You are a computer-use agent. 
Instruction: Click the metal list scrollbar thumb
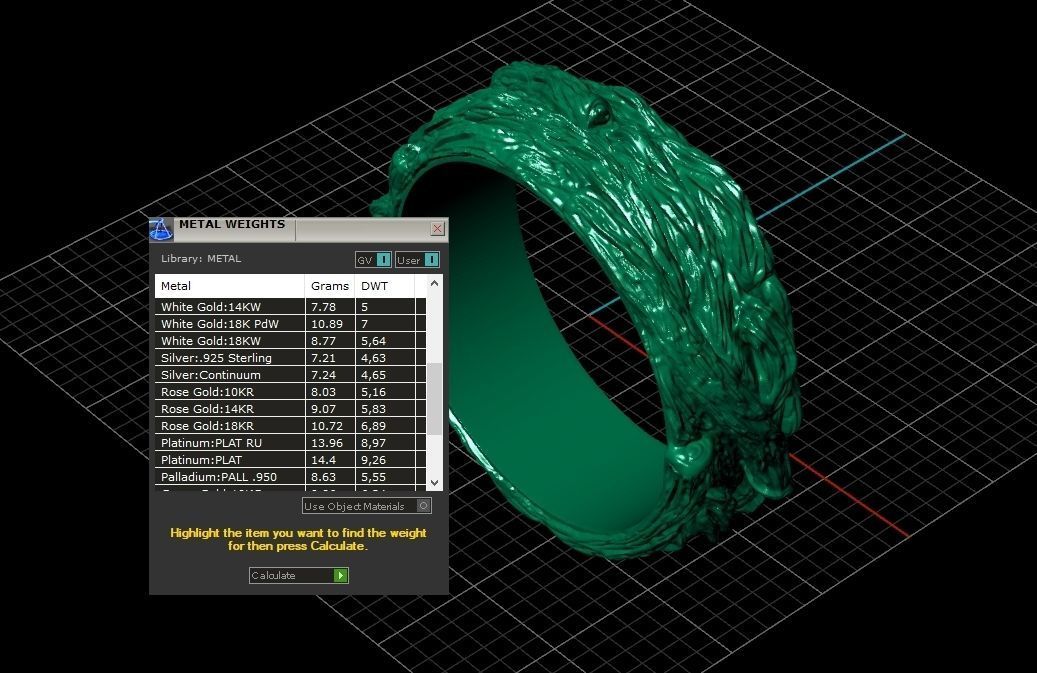(x=435, y=399)
